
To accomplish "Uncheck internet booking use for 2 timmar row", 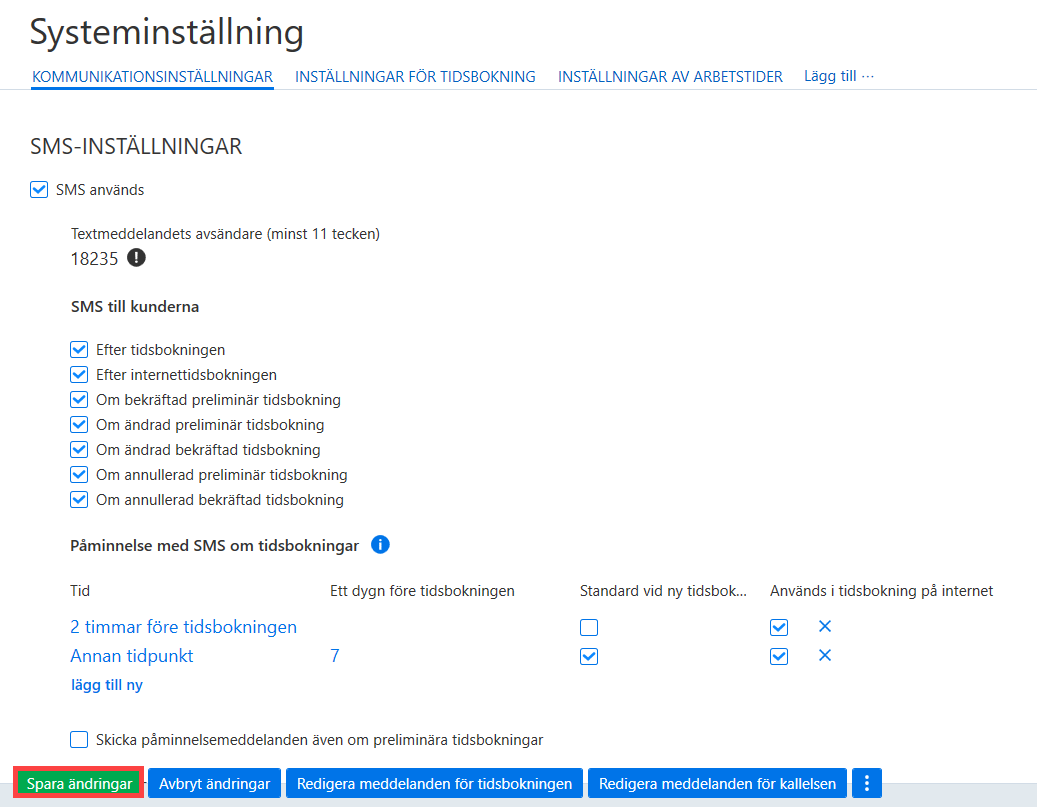I will point(779,627).
